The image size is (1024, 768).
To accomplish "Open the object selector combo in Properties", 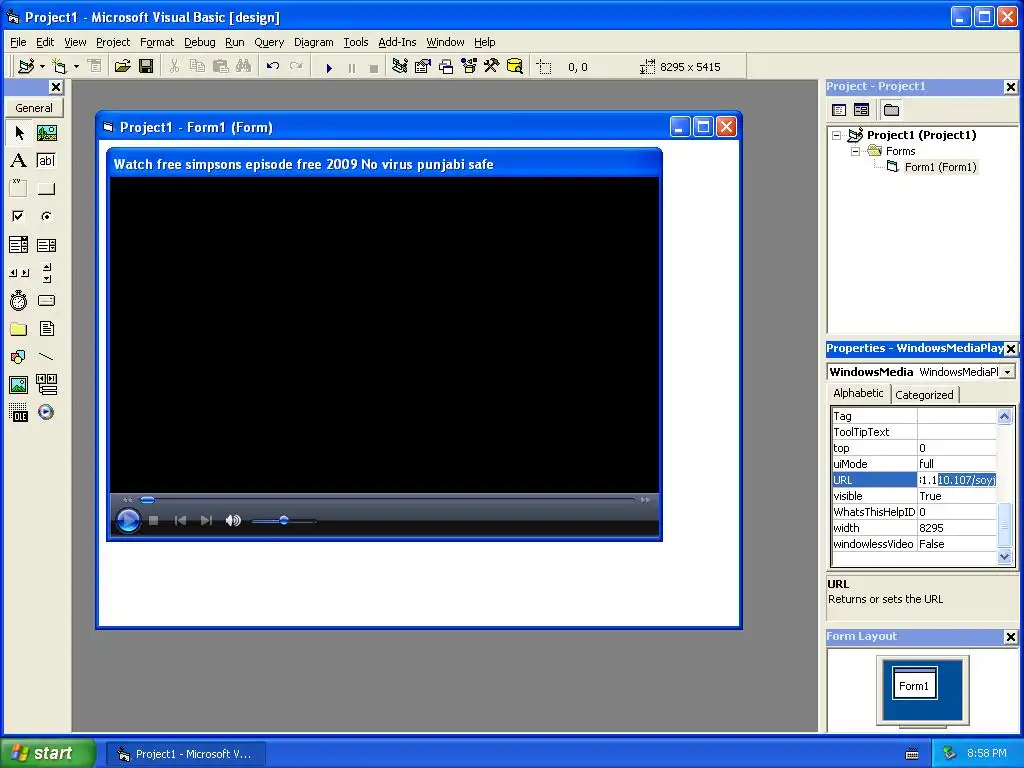I will [1008, 372].
